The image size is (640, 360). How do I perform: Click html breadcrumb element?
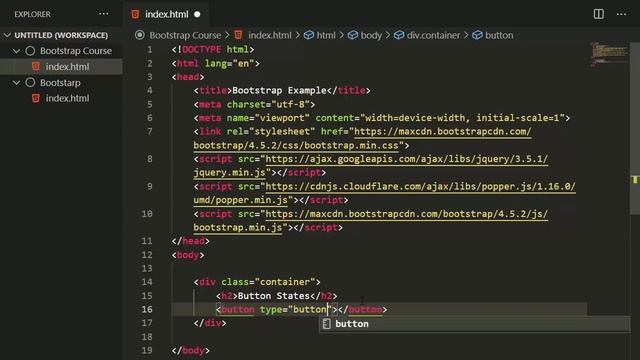326,35
